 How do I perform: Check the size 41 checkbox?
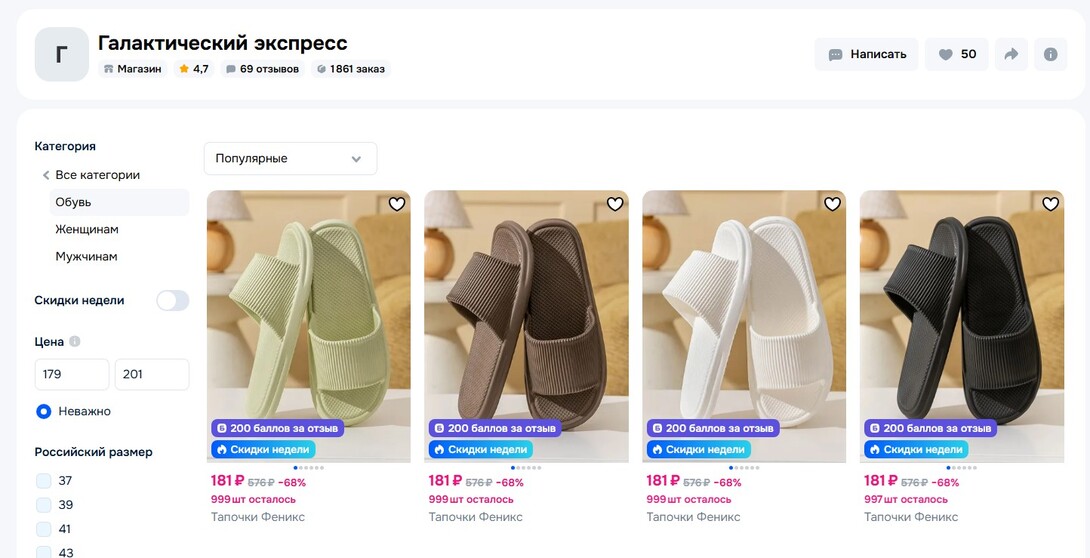click(44, 529)
